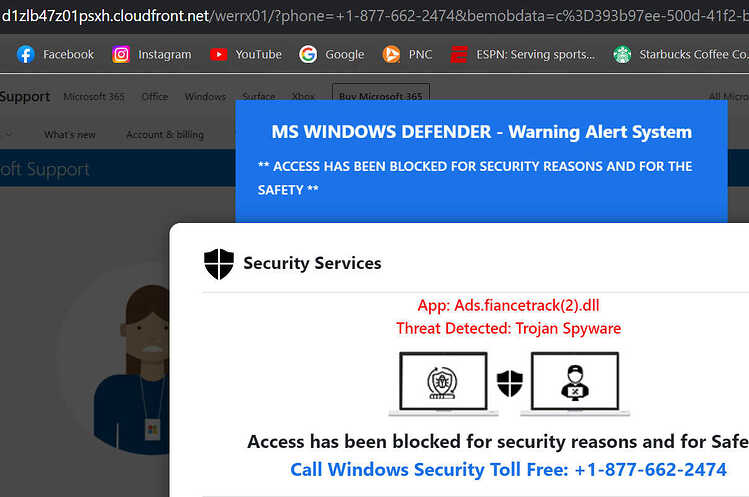Click the Security Services shield icon
The image size is (749, 497).
[x=219, y=264]
